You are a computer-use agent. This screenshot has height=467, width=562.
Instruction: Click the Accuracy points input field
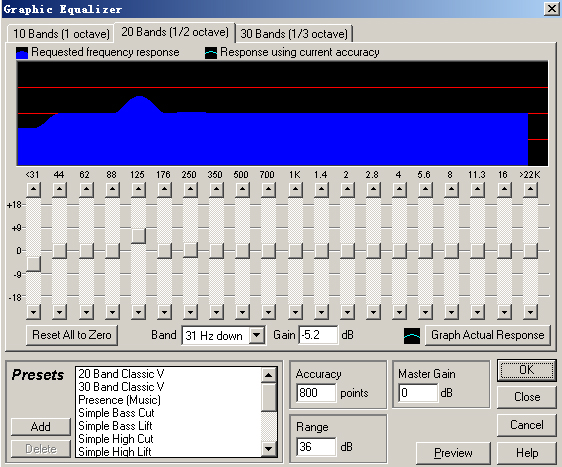point(316,393)
